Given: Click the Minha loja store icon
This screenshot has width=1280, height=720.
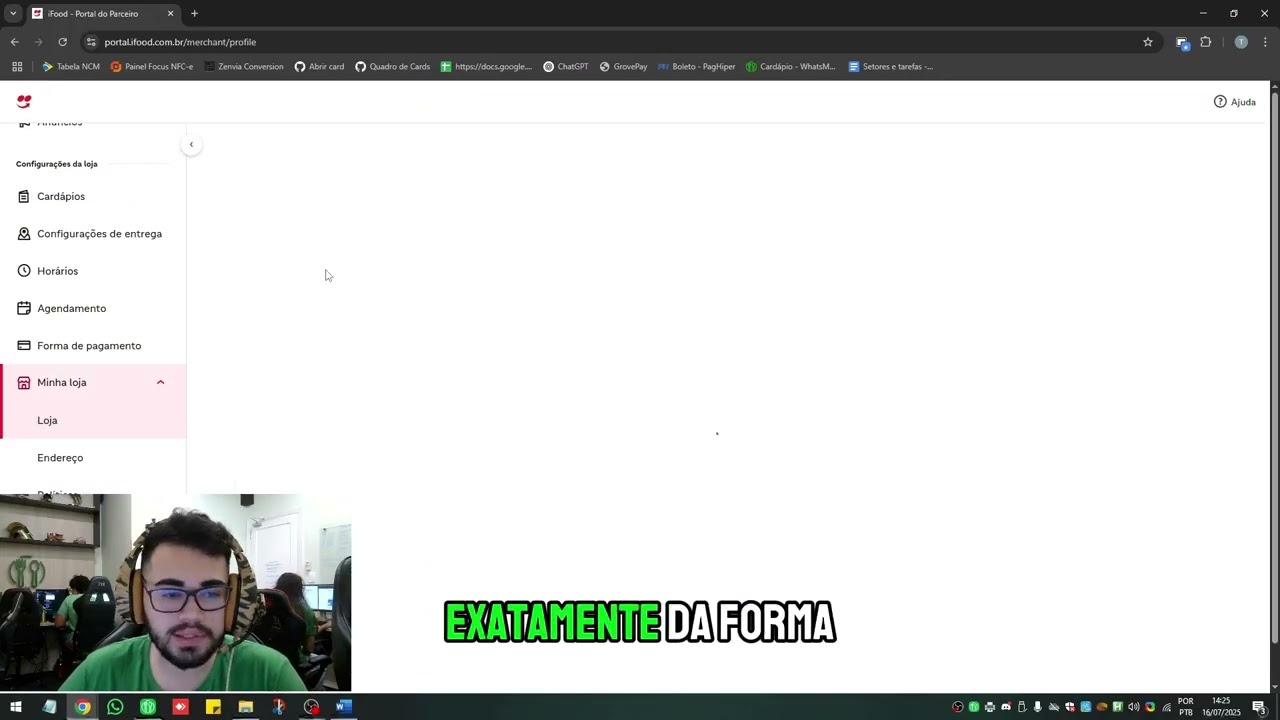Looking at the screenshot, I should 24,383.
